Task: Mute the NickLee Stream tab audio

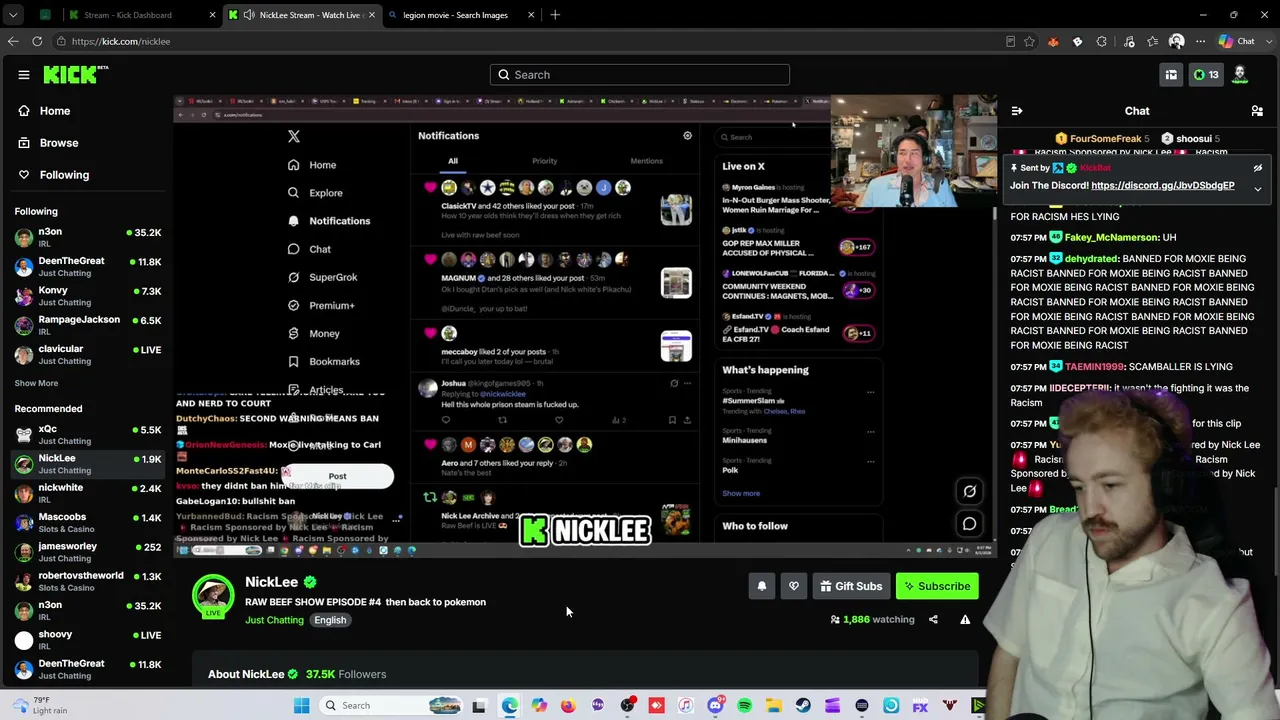Action: [249, 15]
